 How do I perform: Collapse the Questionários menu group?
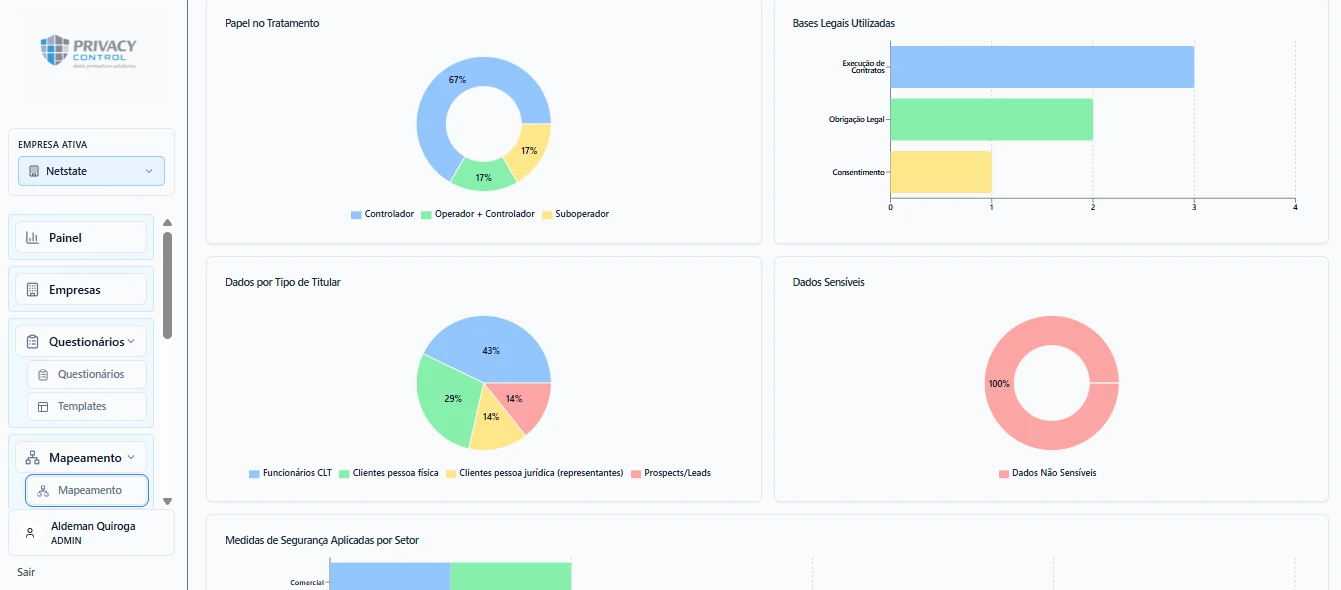(x=81, y=342)
